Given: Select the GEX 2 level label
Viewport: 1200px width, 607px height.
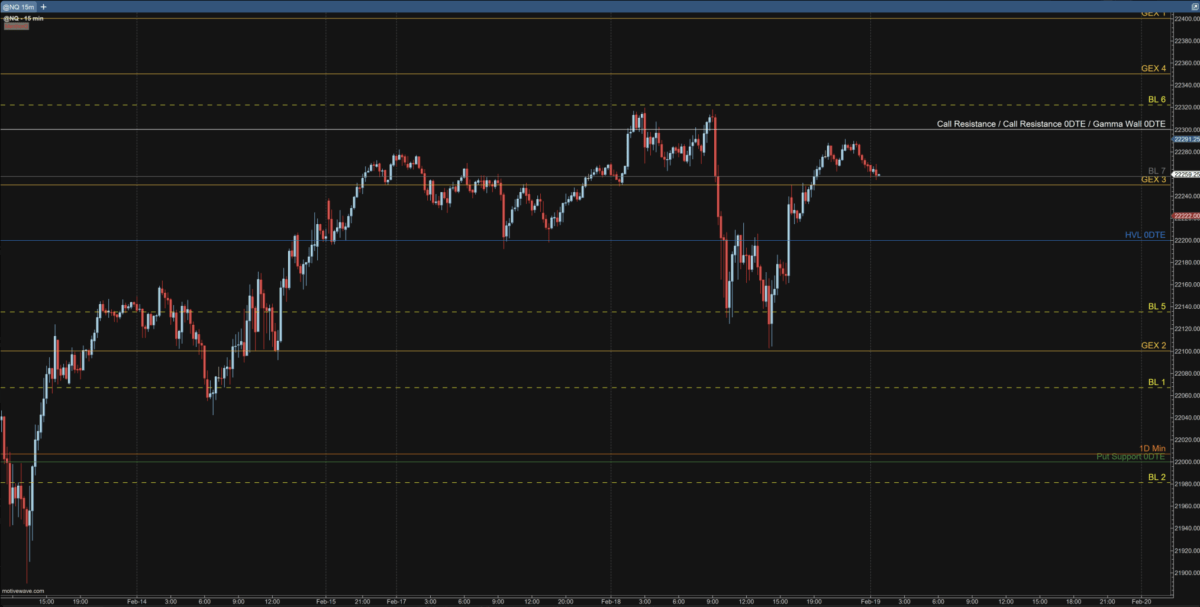Looking at the screenshot, I should point(1153,345).
